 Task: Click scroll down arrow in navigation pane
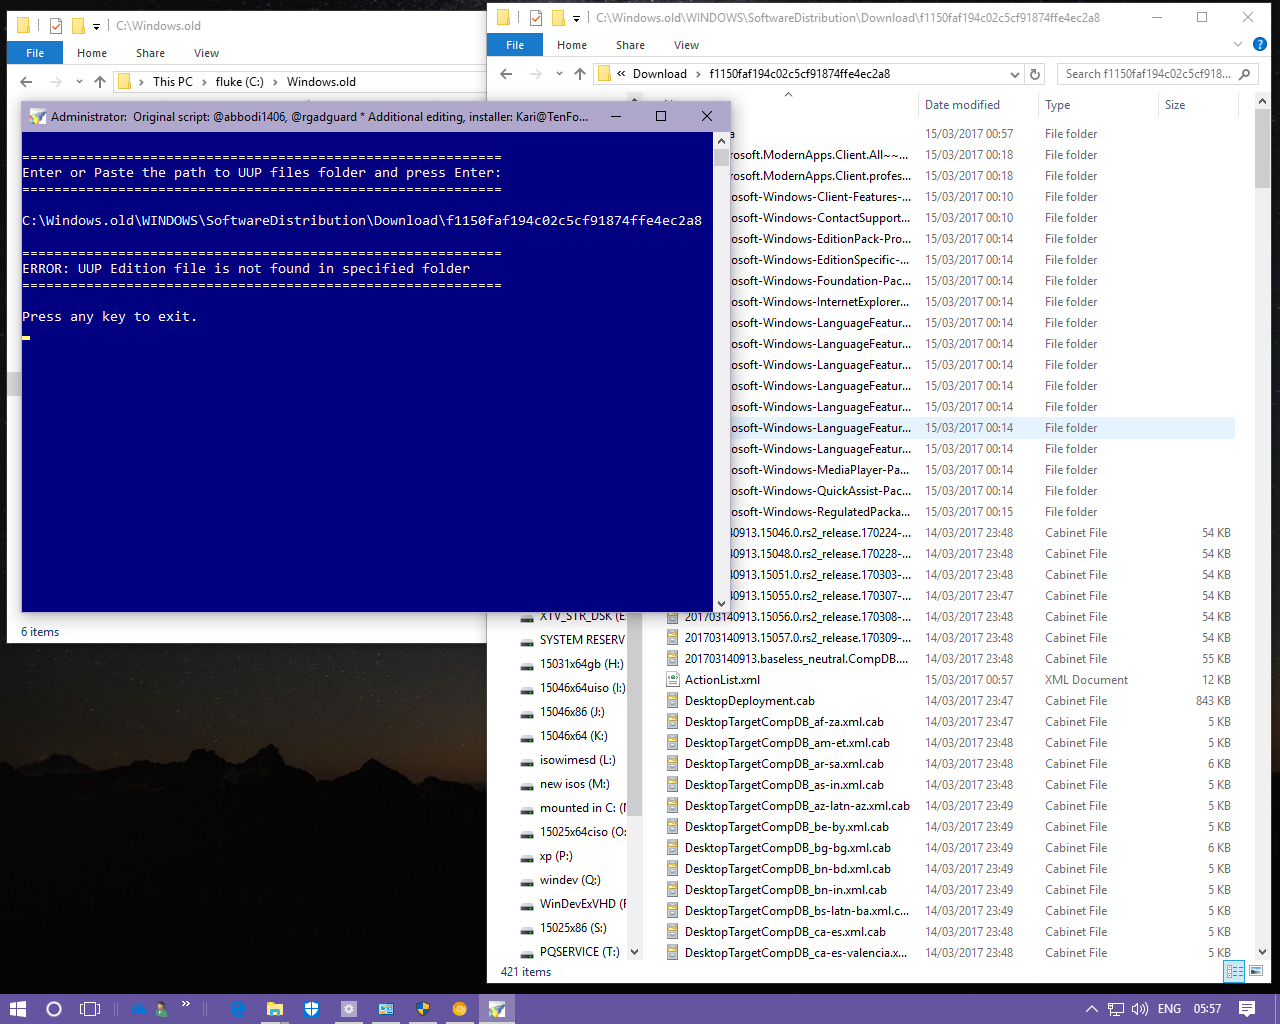634,952
